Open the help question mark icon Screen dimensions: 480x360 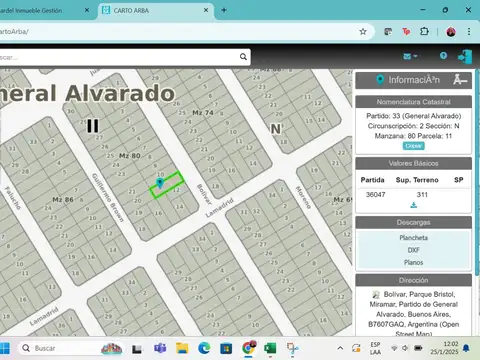click(x=443, y=56)
